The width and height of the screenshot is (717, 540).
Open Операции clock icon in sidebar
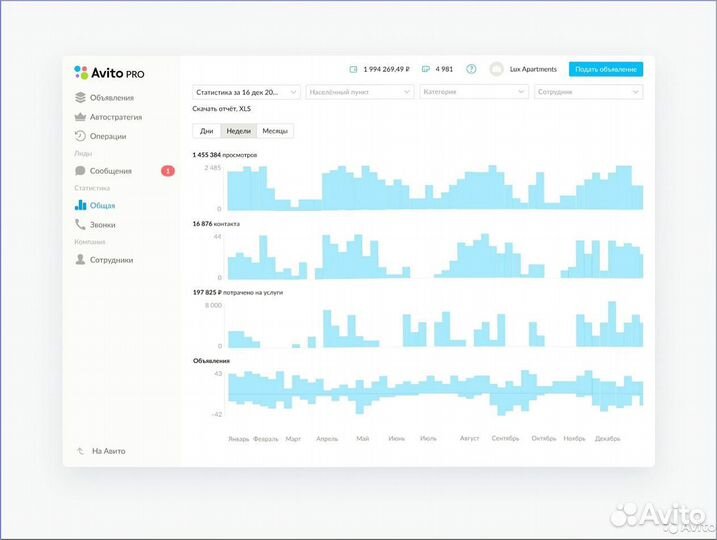80,136
